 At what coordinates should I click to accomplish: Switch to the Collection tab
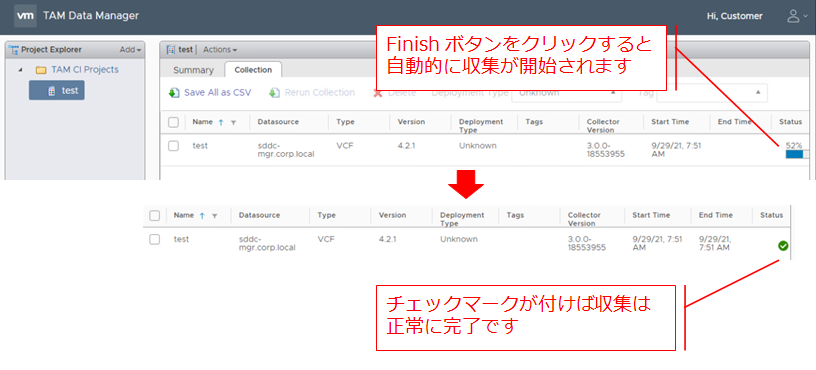253,70
